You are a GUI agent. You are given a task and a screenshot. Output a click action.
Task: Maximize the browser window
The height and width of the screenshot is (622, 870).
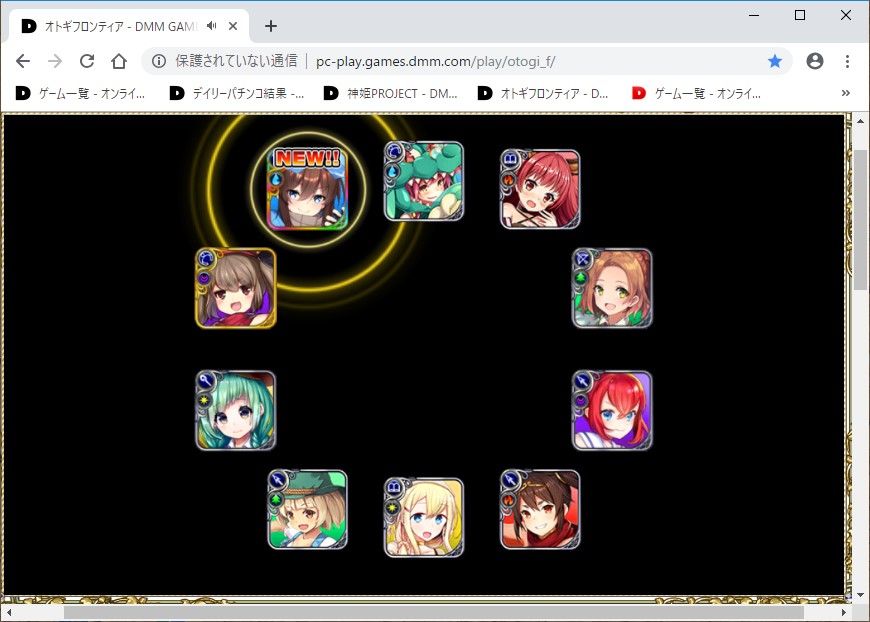pos(800,15)
